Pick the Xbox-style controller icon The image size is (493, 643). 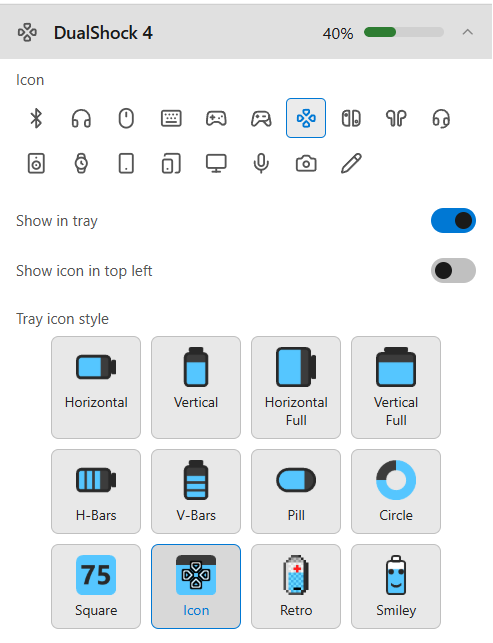click(261, 118)
